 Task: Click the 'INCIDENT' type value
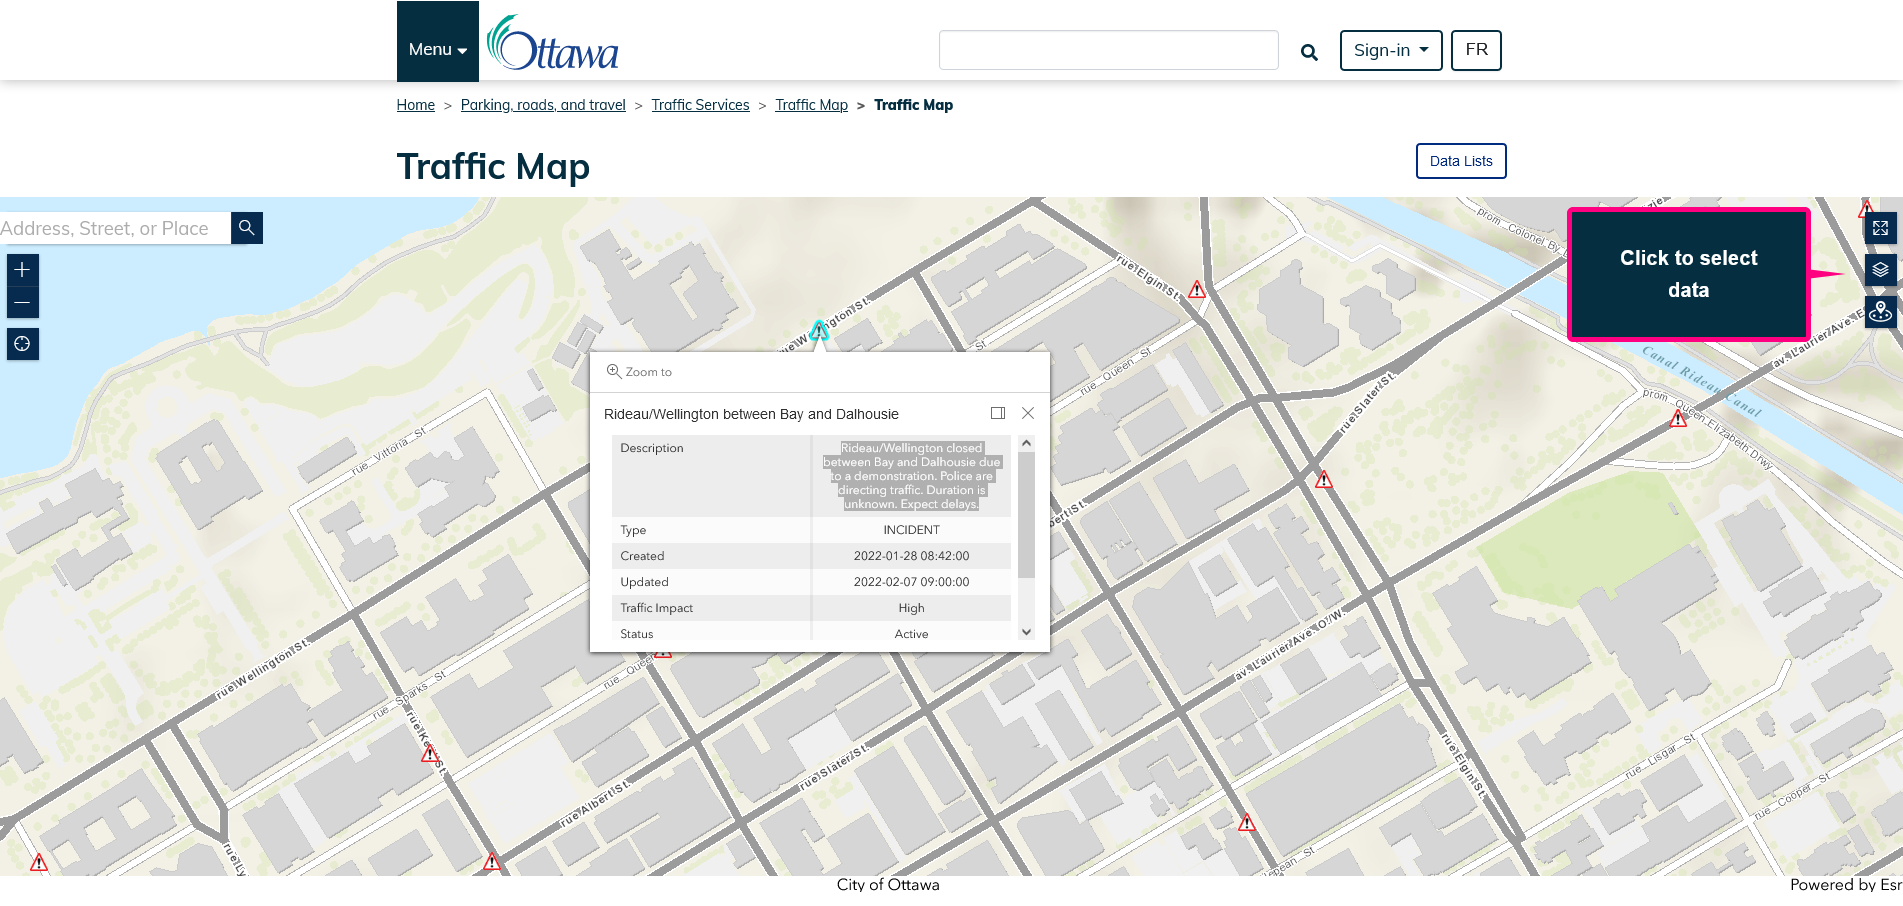(x=911, y=530)
